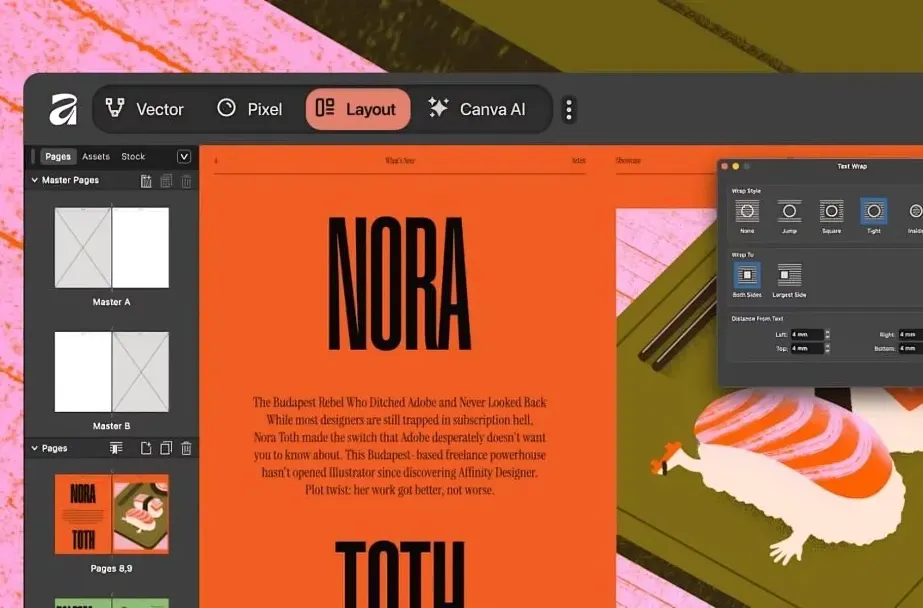Open the Canva AI tools
Viewport: 923px width, 608px height.
point(477,109)
